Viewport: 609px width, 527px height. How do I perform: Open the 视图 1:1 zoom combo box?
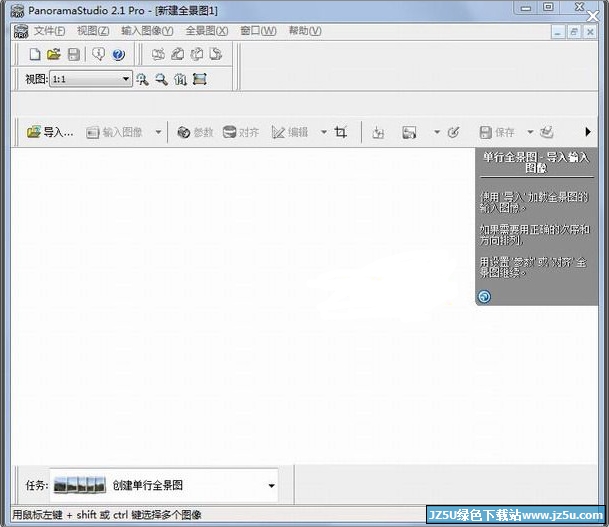coord(91,79)
